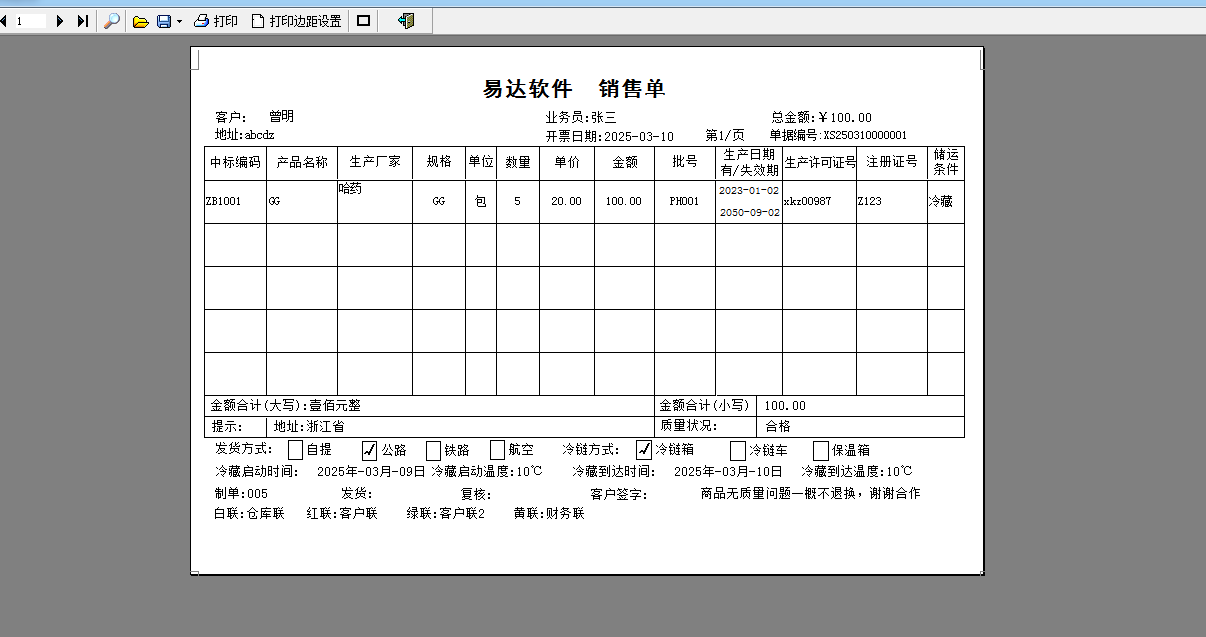This screenshot has width=1206, height=637.
Task: Click the 打印 print button
Action: coord(216,20)
